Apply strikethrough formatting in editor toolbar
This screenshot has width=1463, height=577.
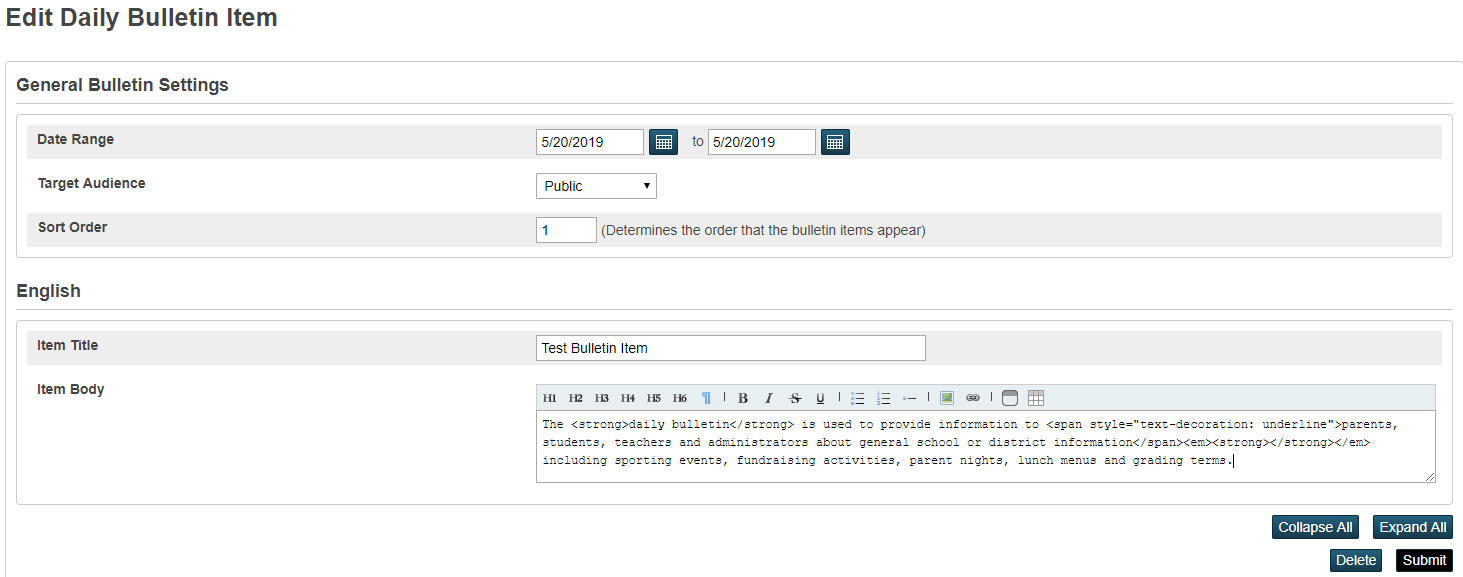pyautogui.click(x=795, y=398)
